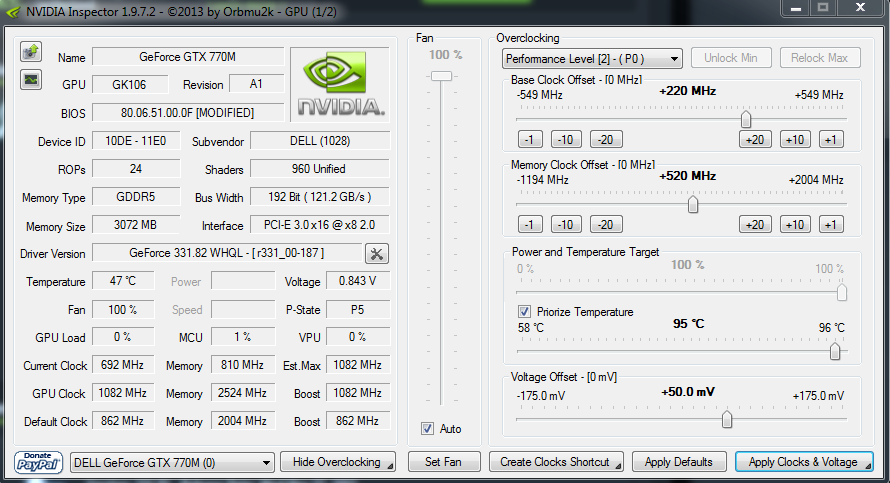This screenshot has width=890, height=483.
Task: Click the Current Clock value 692 MHz
Action: 123,365
